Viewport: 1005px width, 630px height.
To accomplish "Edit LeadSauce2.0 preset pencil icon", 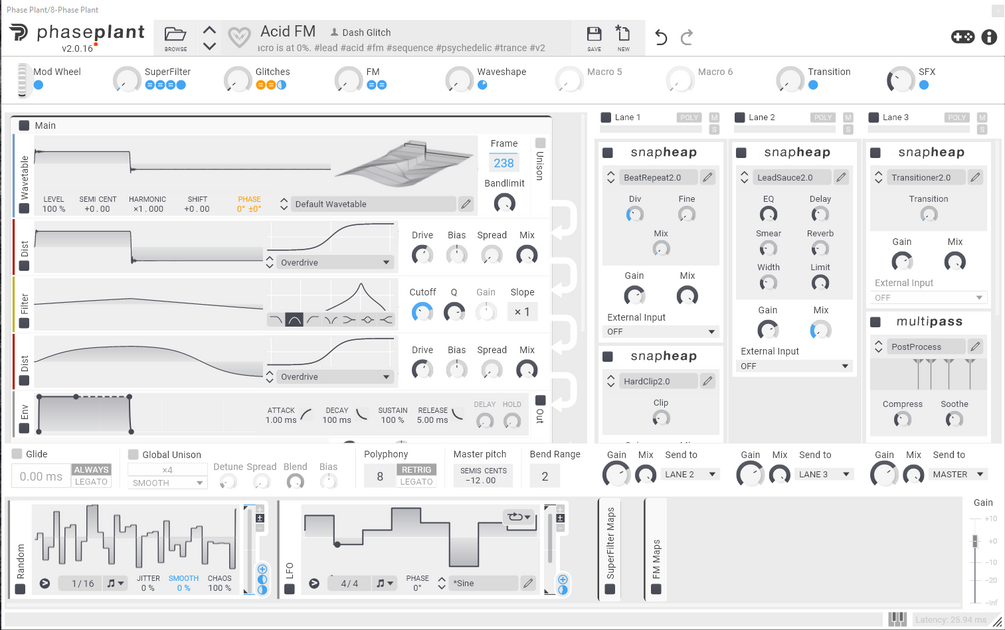I will (841, 177).
